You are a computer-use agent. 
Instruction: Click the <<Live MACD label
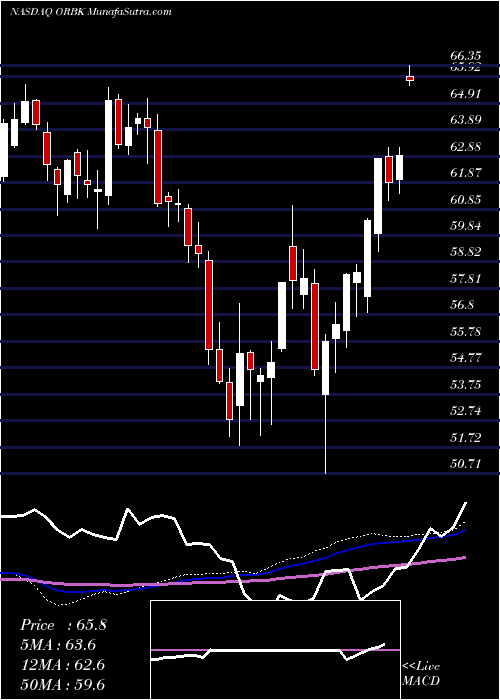click(x=421, y=673)
